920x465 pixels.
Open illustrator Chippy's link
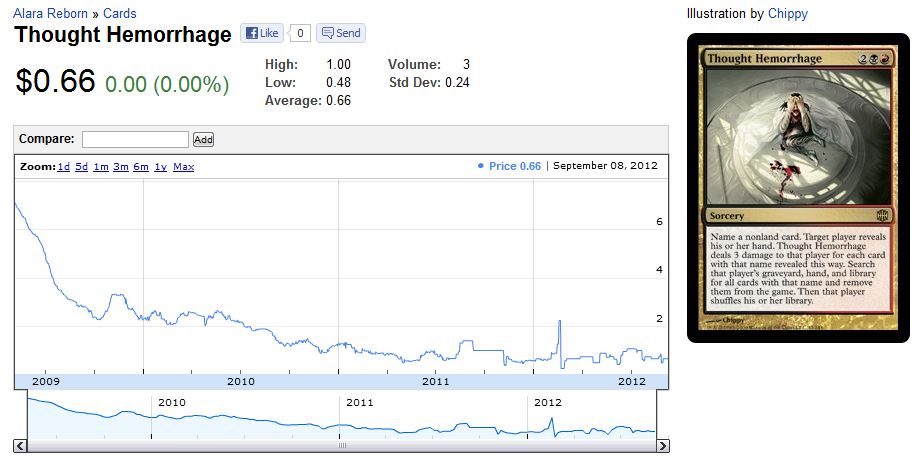788,14
